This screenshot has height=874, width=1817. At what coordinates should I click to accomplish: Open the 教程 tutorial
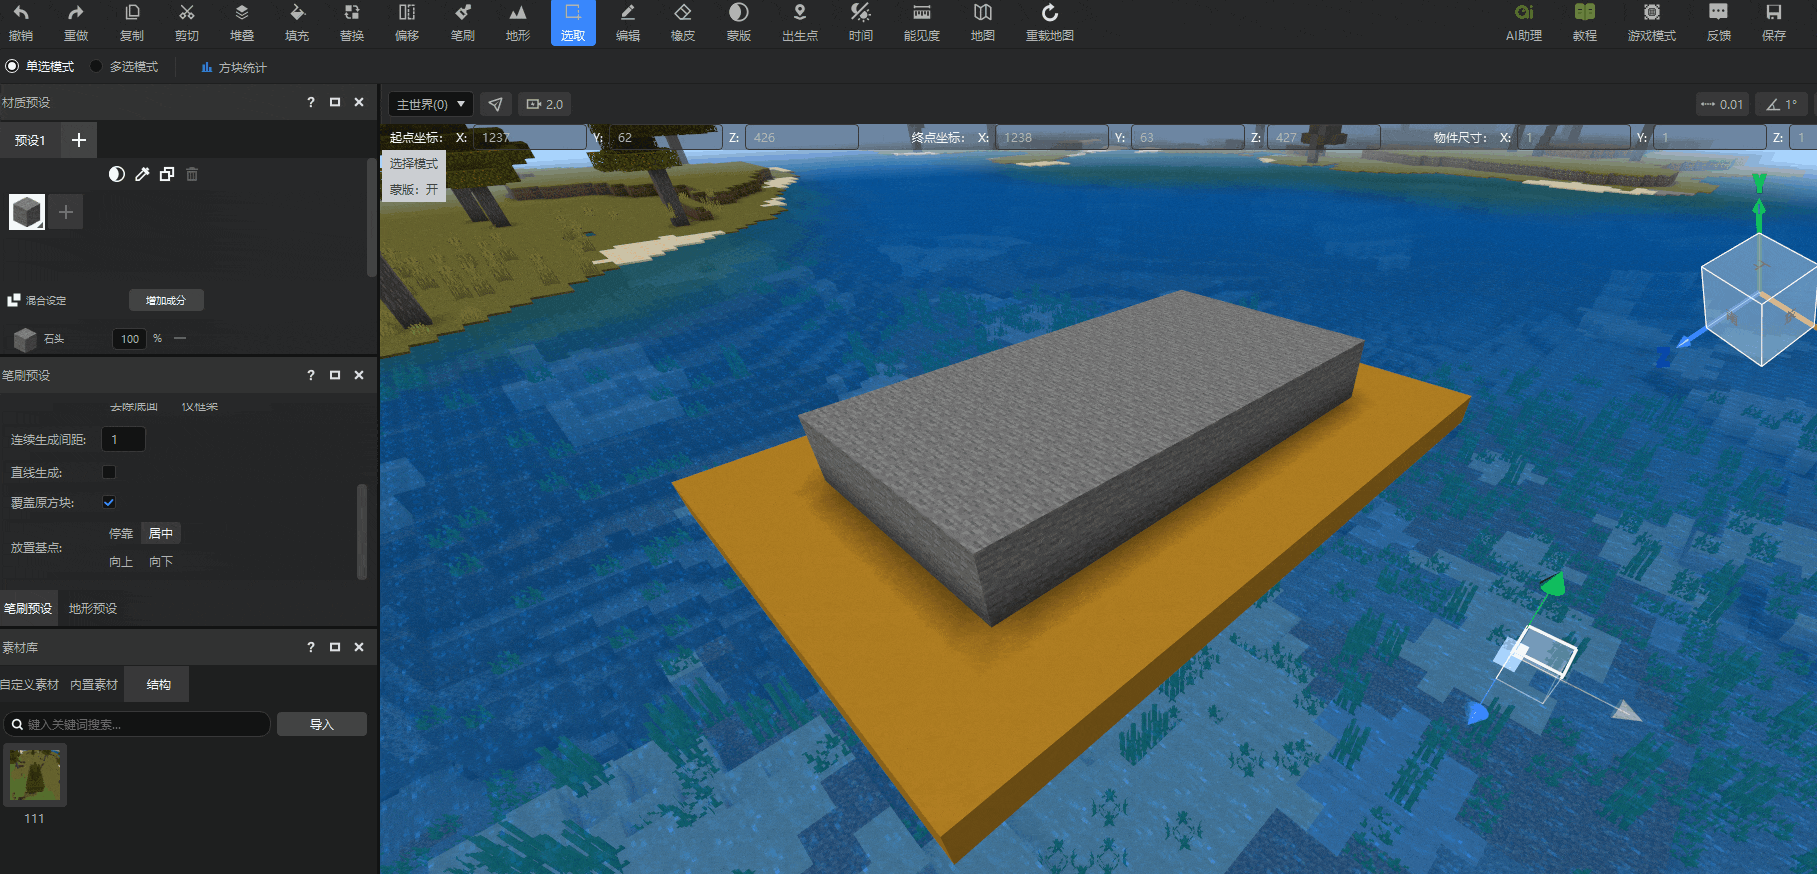pos(1585,23)
